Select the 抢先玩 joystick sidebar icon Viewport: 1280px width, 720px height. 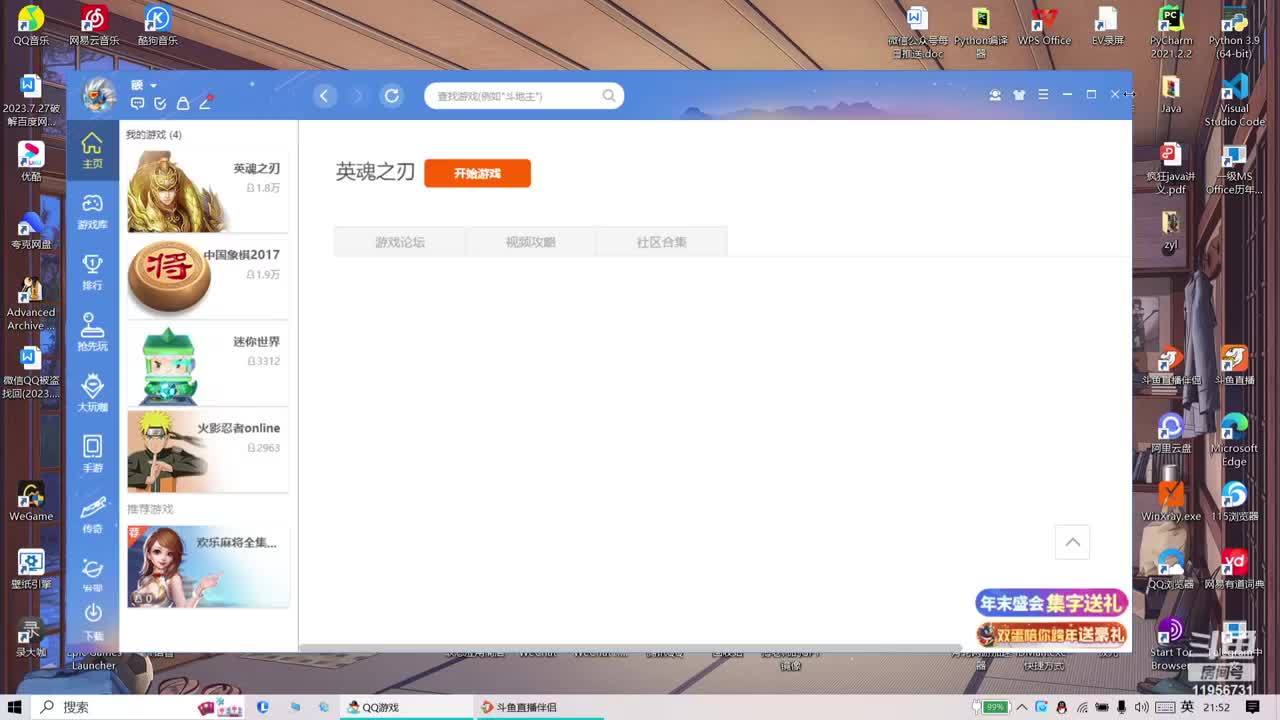pyautogui.click(x=92, y=332)
